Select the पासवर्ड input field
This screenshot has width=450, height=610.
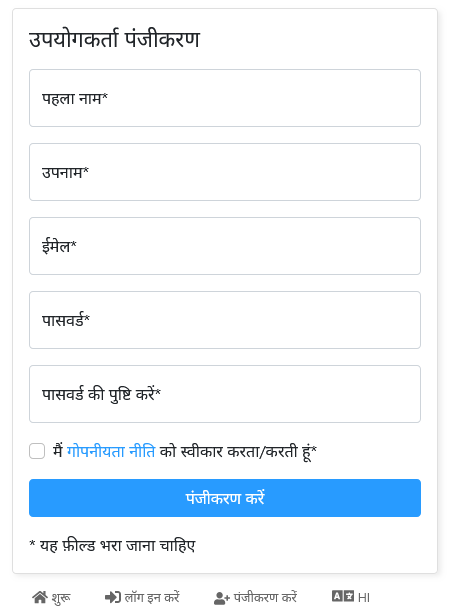coord(225,320)
